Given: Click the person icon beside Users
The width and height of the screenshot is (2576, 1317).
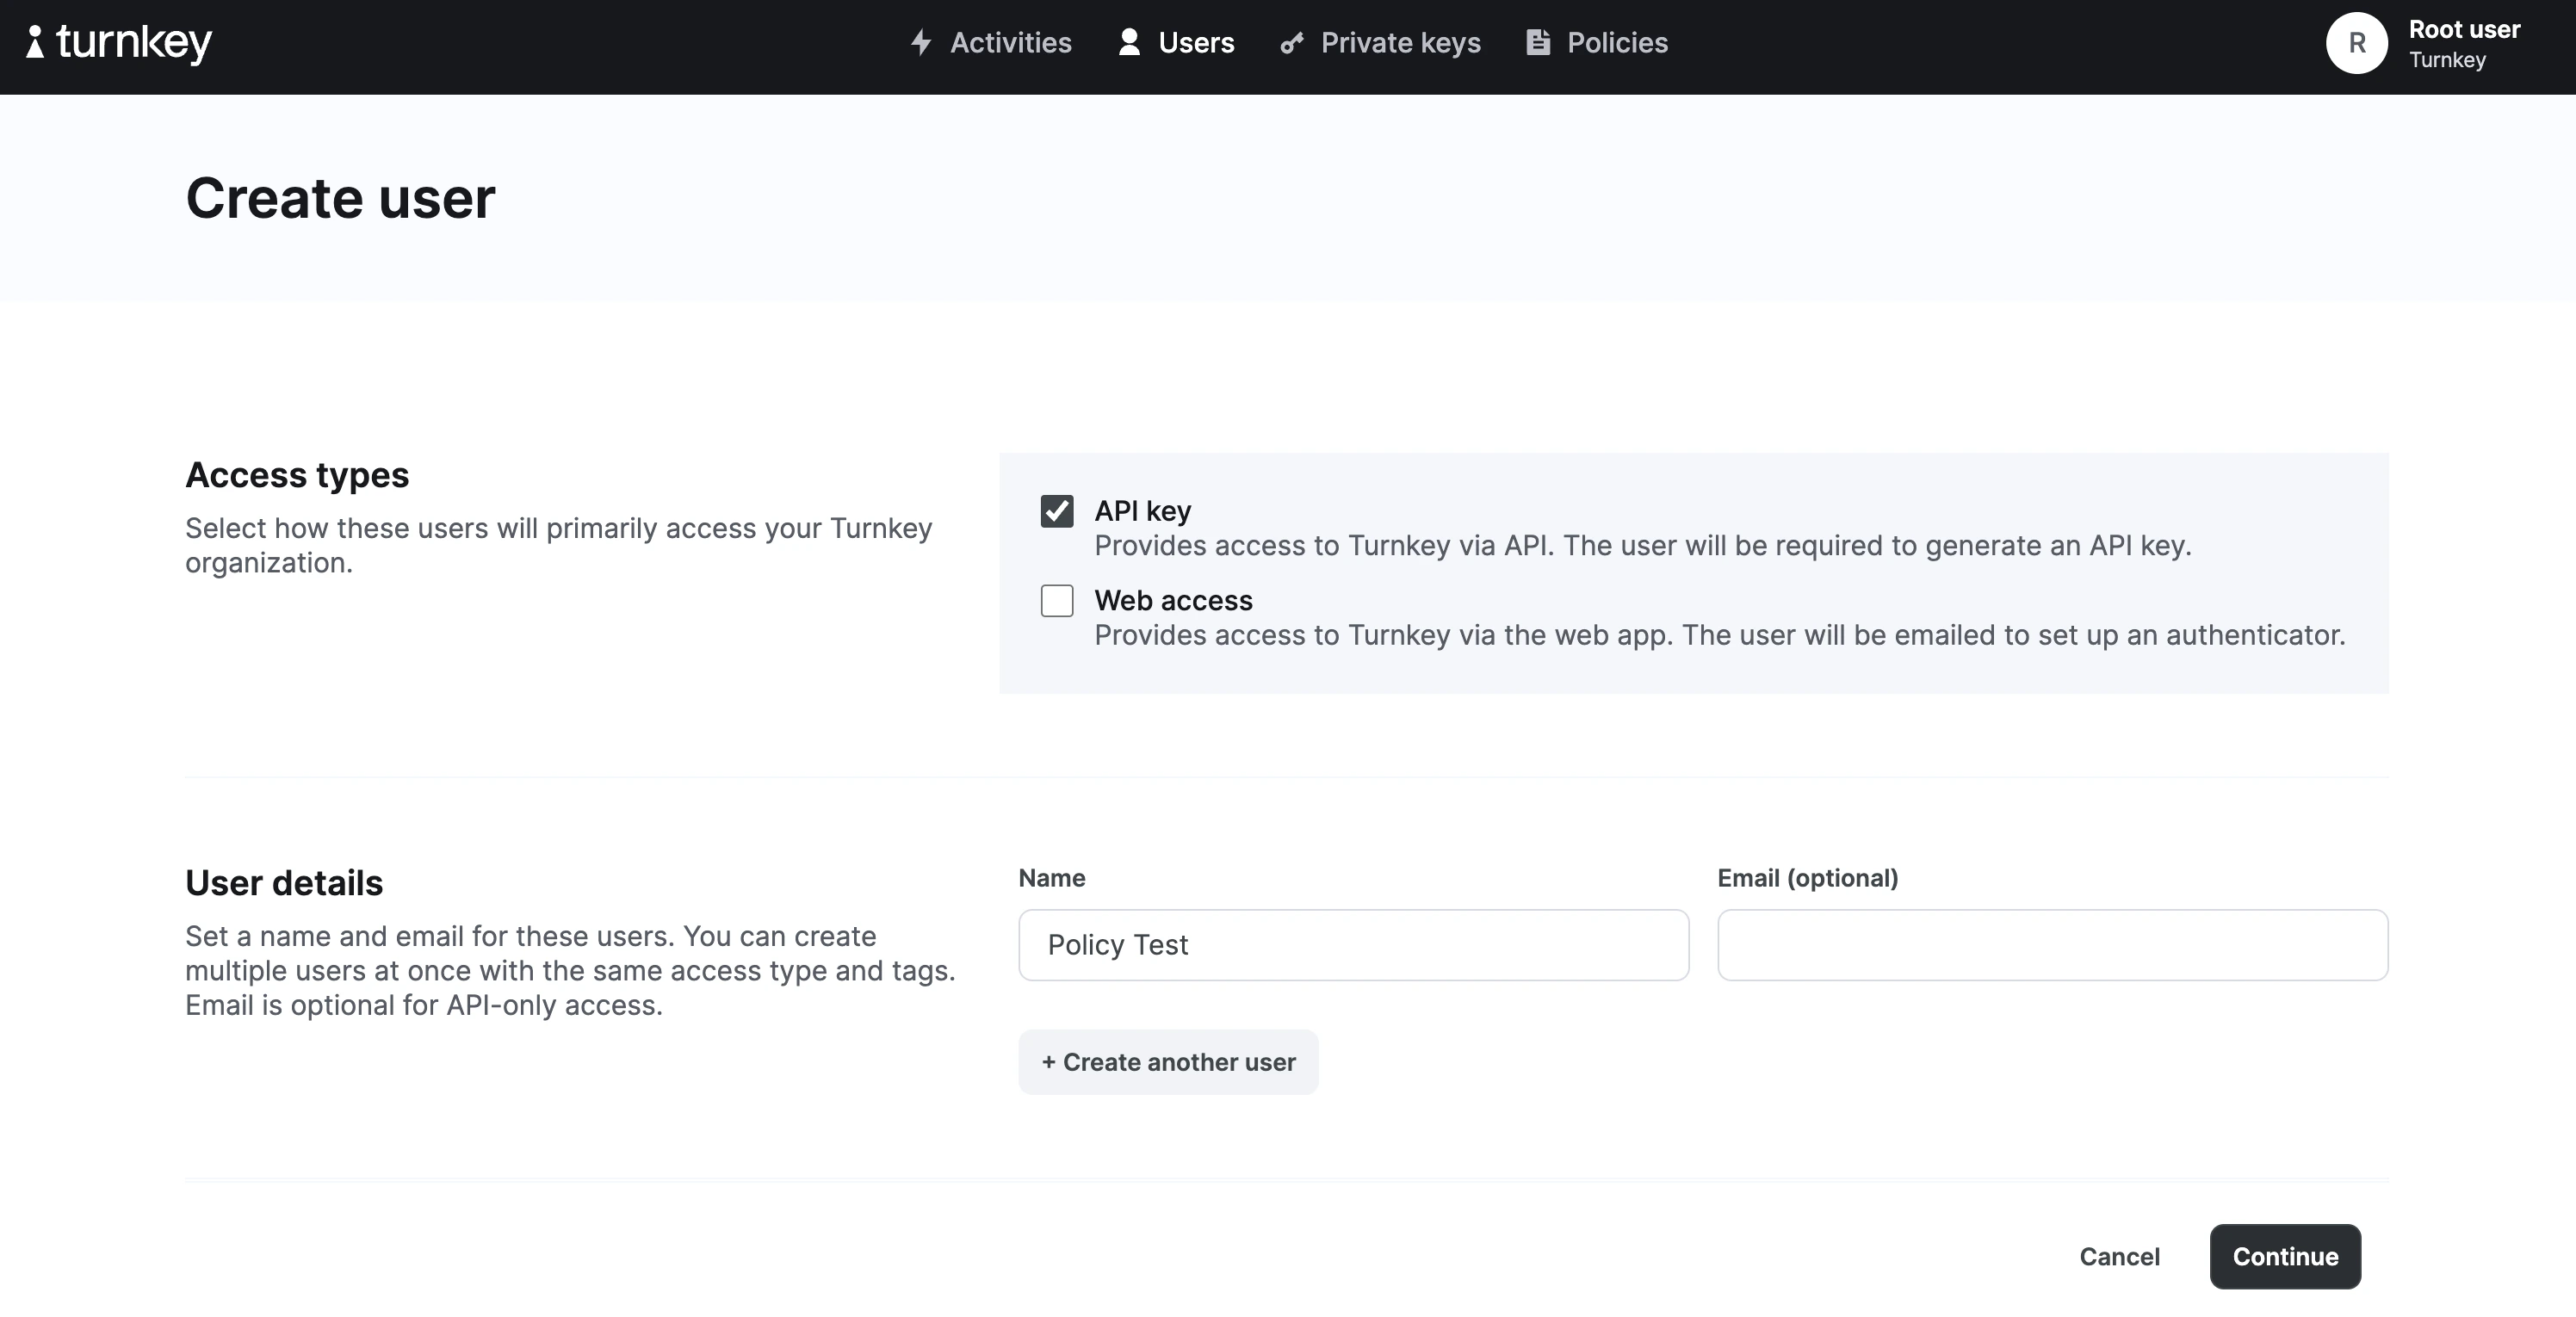Looking at the screenshot, I should (1129, 42).
